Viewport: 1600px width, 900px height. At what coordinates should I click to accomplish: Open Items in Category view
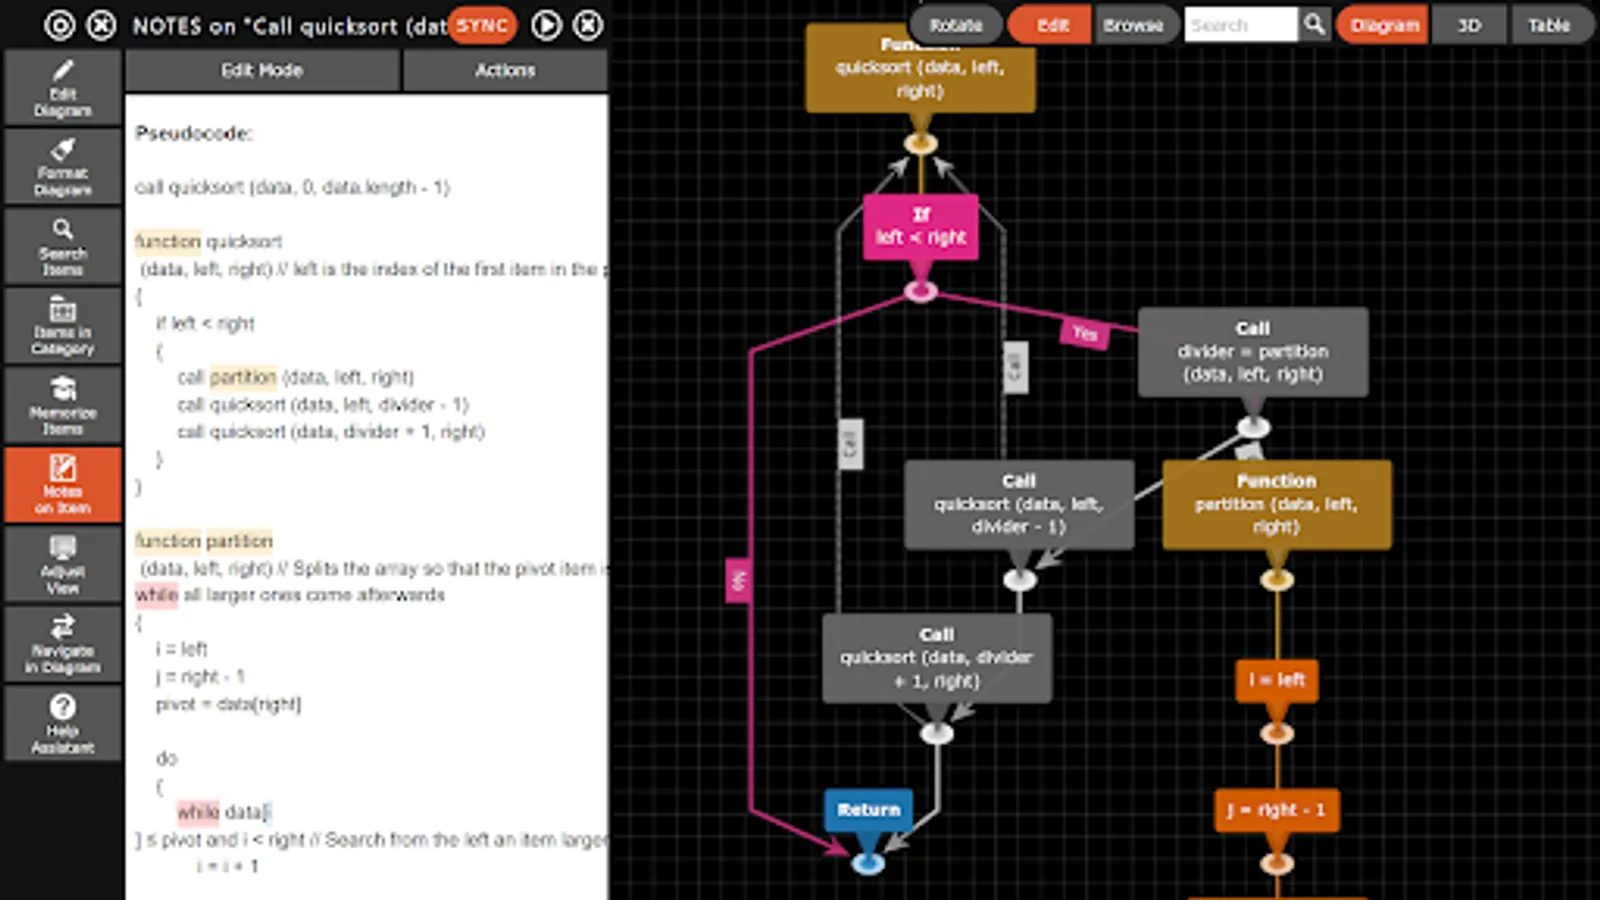click(62, 325)
